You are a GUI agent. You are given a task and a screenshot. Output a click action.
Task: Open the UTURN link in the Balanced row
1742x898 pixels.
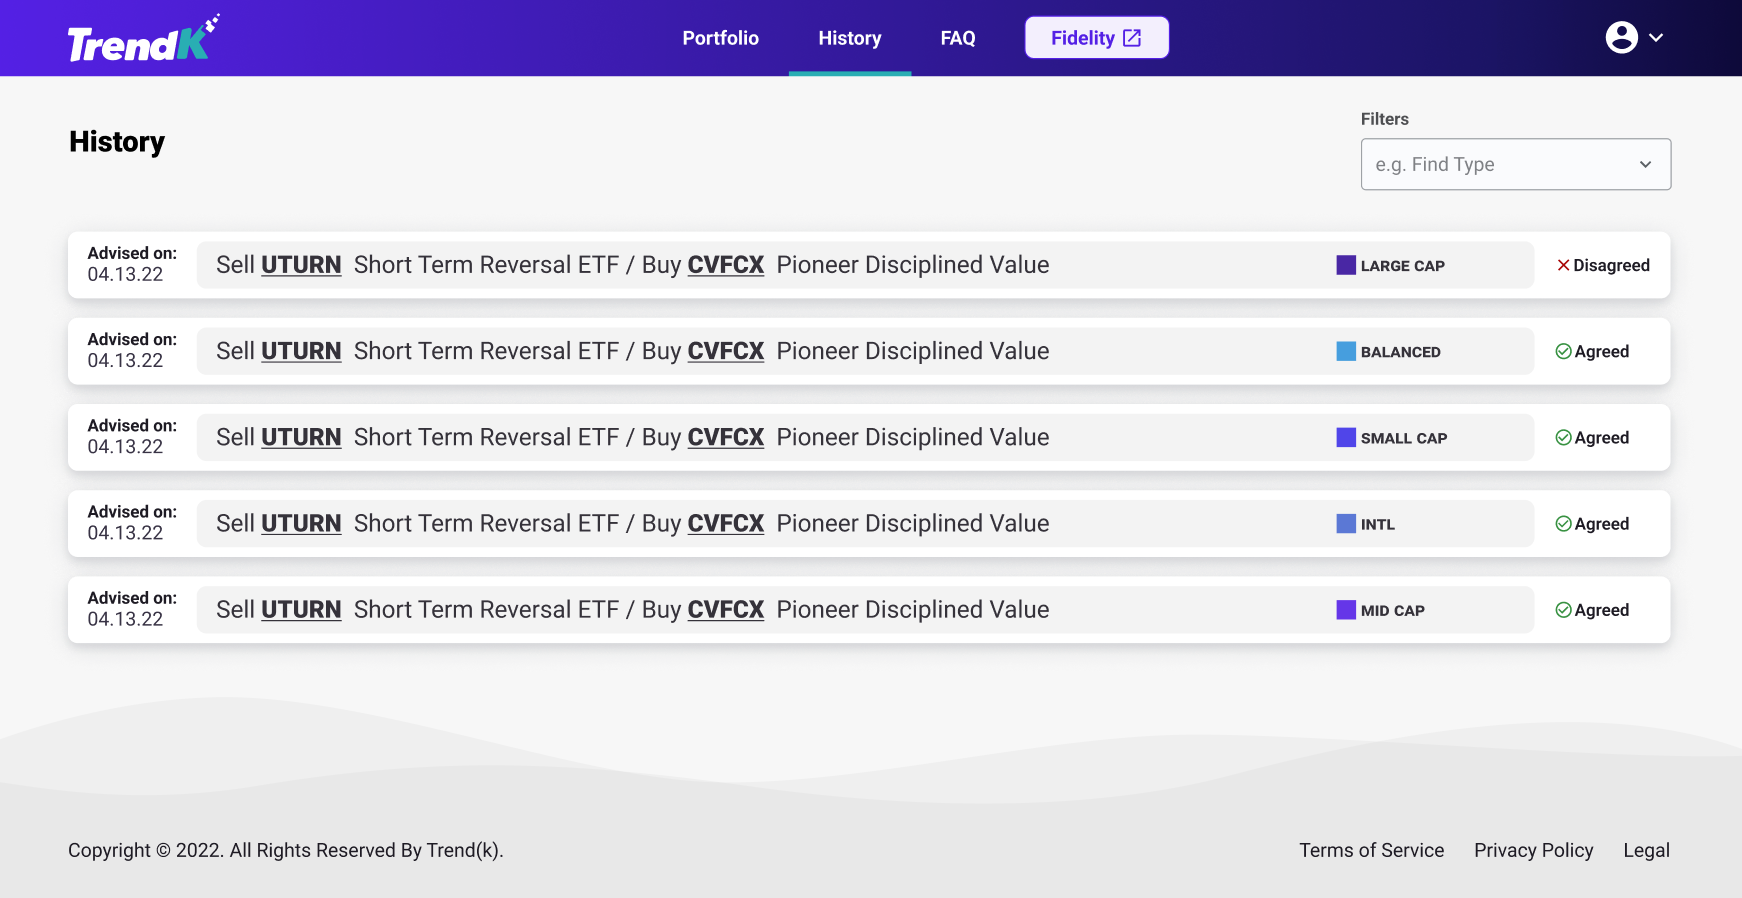pos(301,351)
